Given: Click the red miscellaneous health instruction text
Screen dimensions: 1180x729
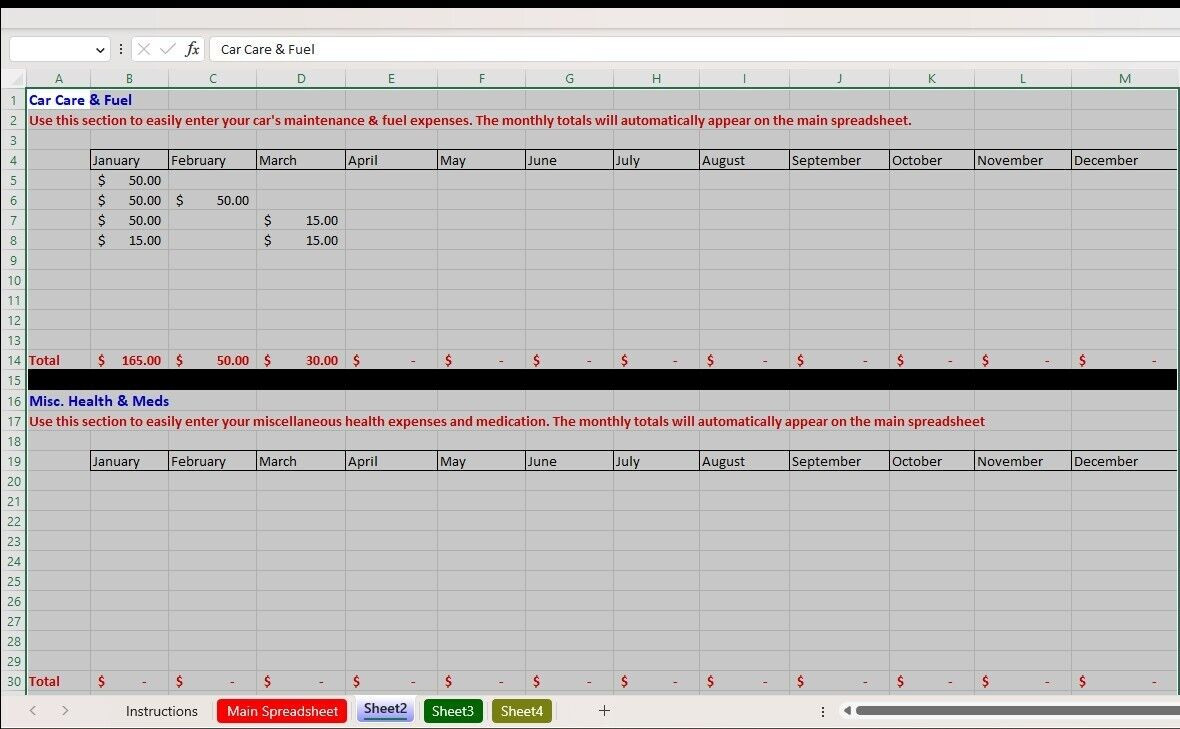Looking at the screenshot, I should pos(506,421).
